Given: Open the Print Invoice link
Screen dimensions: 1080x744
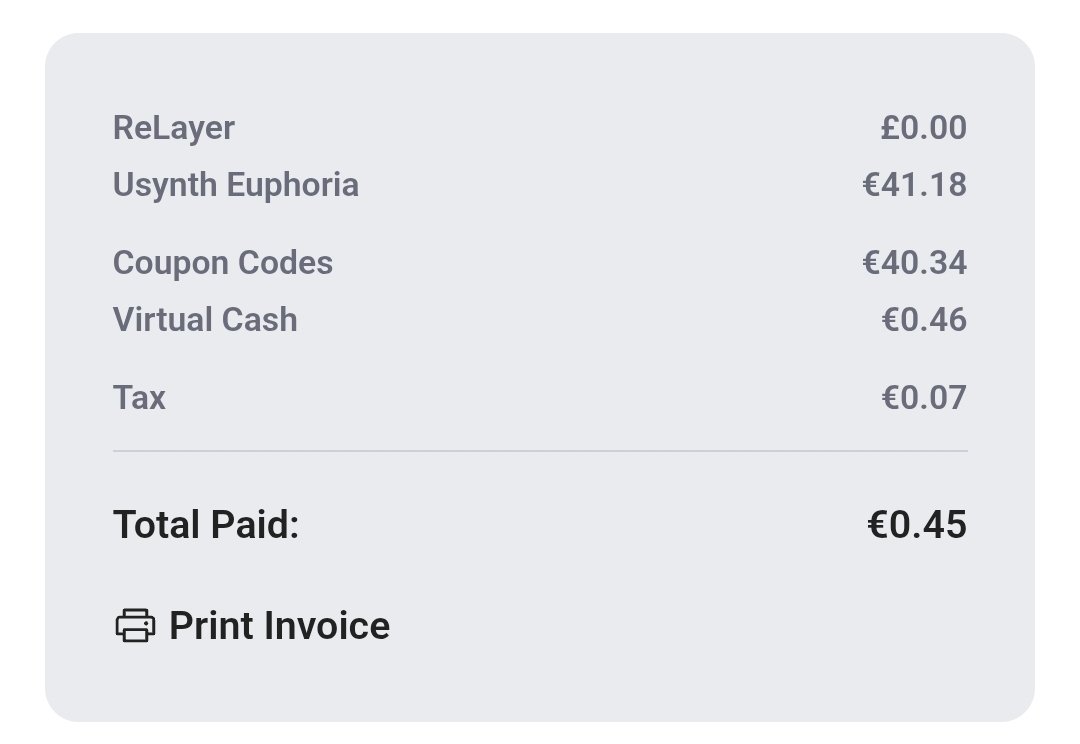Looking at the screenshot, I should point(278,626).
